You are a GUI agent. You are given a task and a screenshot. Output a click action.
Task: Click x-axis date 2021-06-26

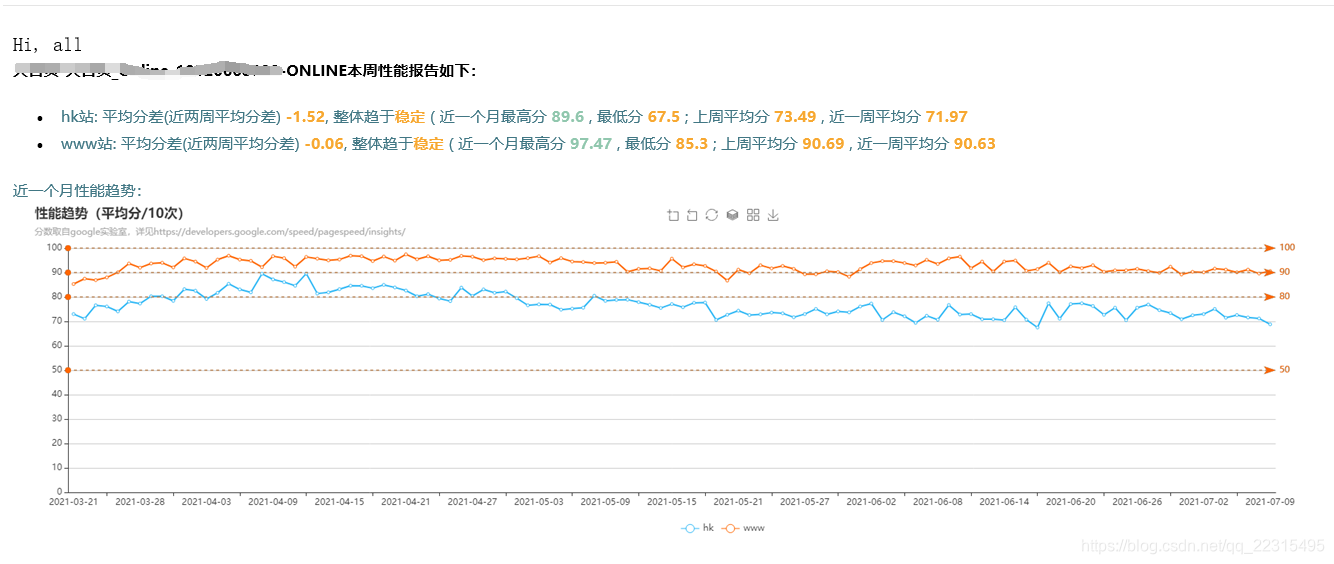point(1136,502)
